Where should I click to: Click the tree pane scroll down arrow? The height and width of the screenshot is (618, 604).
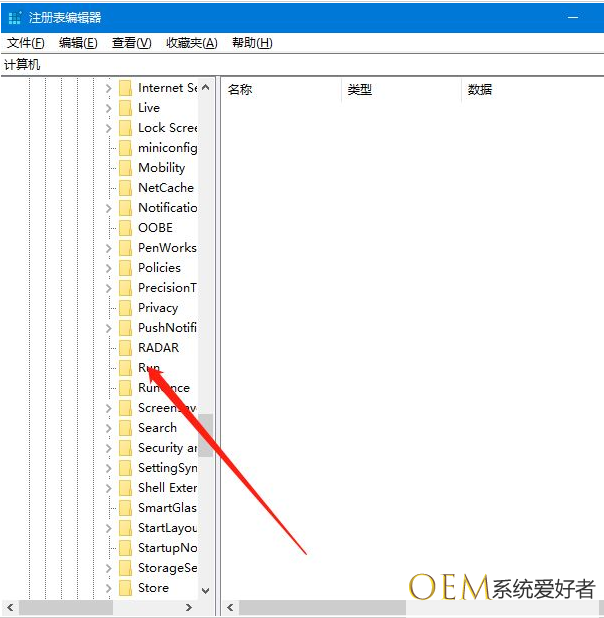206,590
